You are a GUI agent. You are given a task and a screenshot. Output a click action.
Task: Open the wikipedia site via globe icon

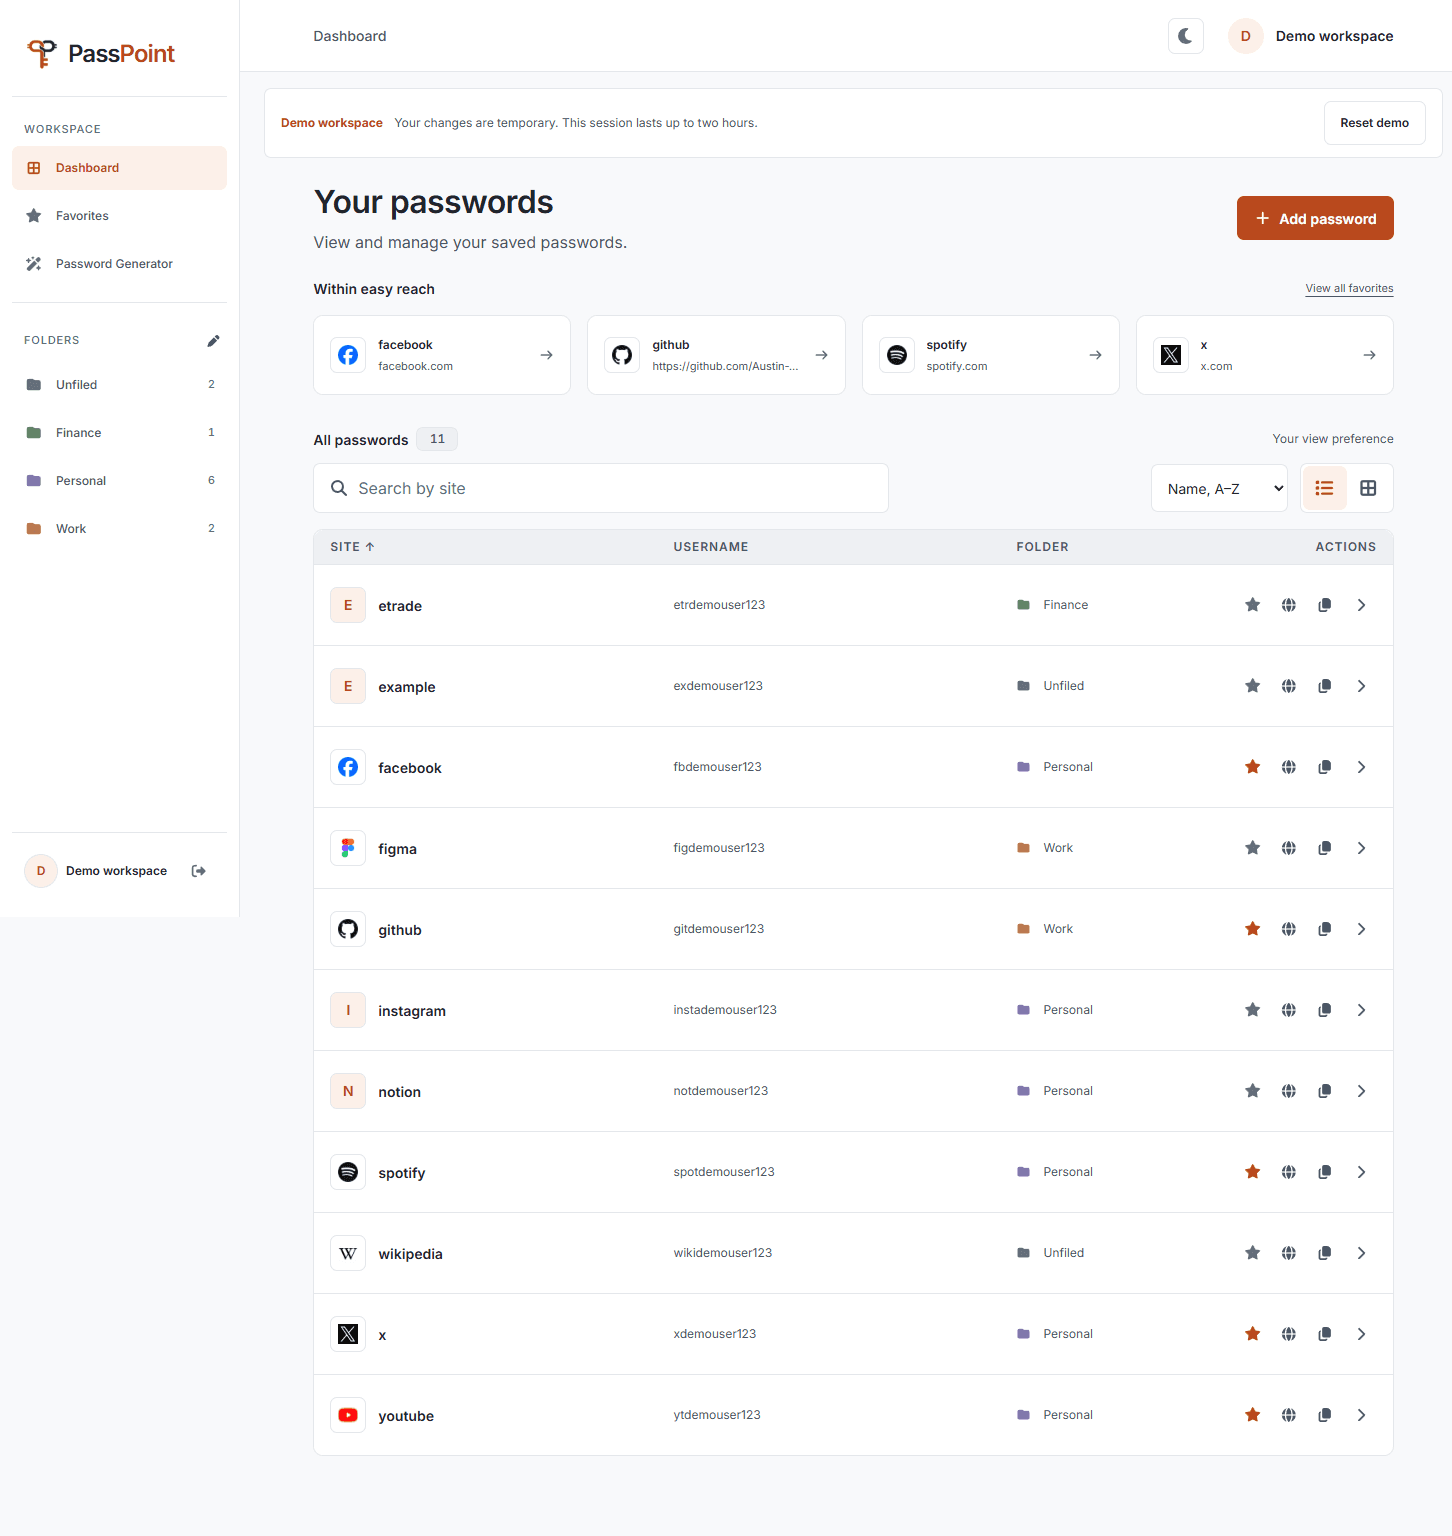(x=1289, y=1253)
